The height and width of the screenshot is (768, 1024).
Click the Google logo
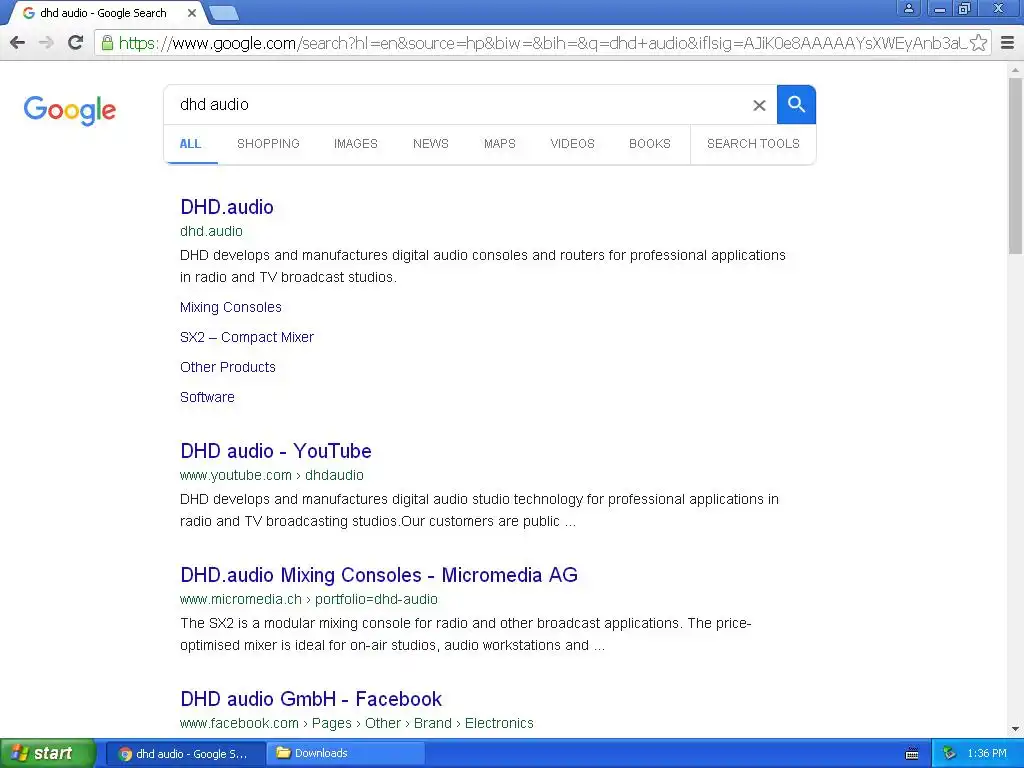click(x=70, y=110)
